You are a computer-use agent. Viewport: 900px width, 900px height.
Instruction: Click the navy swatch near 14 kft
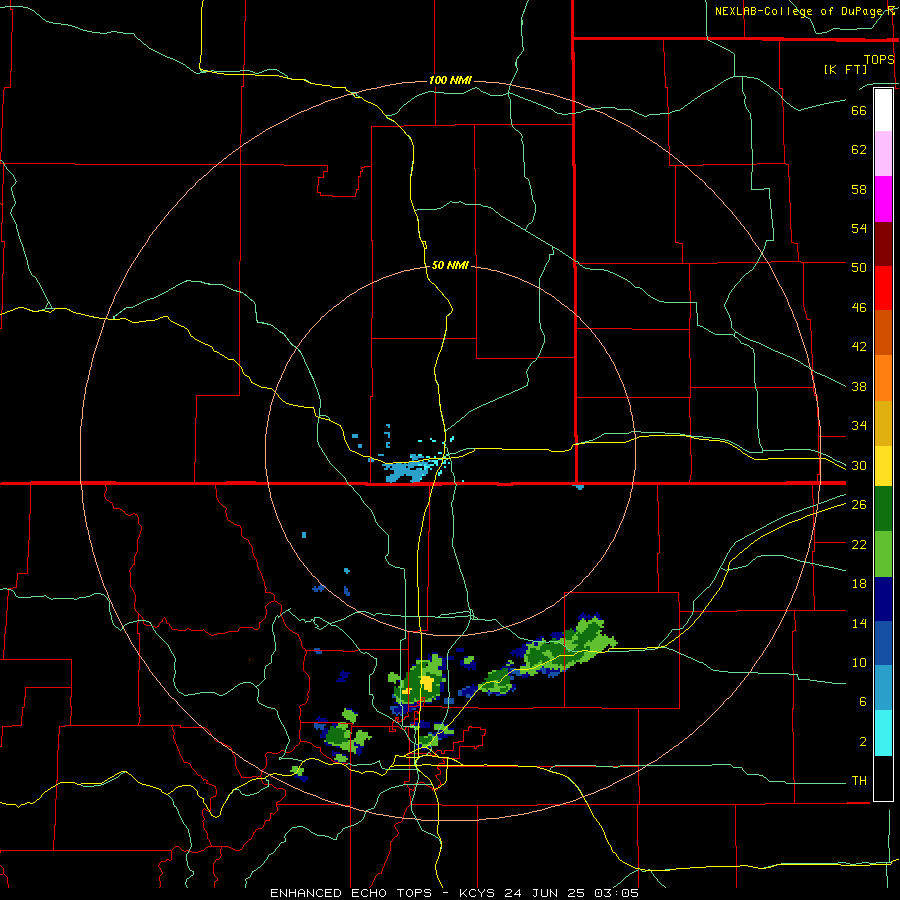tap(883, 599)
